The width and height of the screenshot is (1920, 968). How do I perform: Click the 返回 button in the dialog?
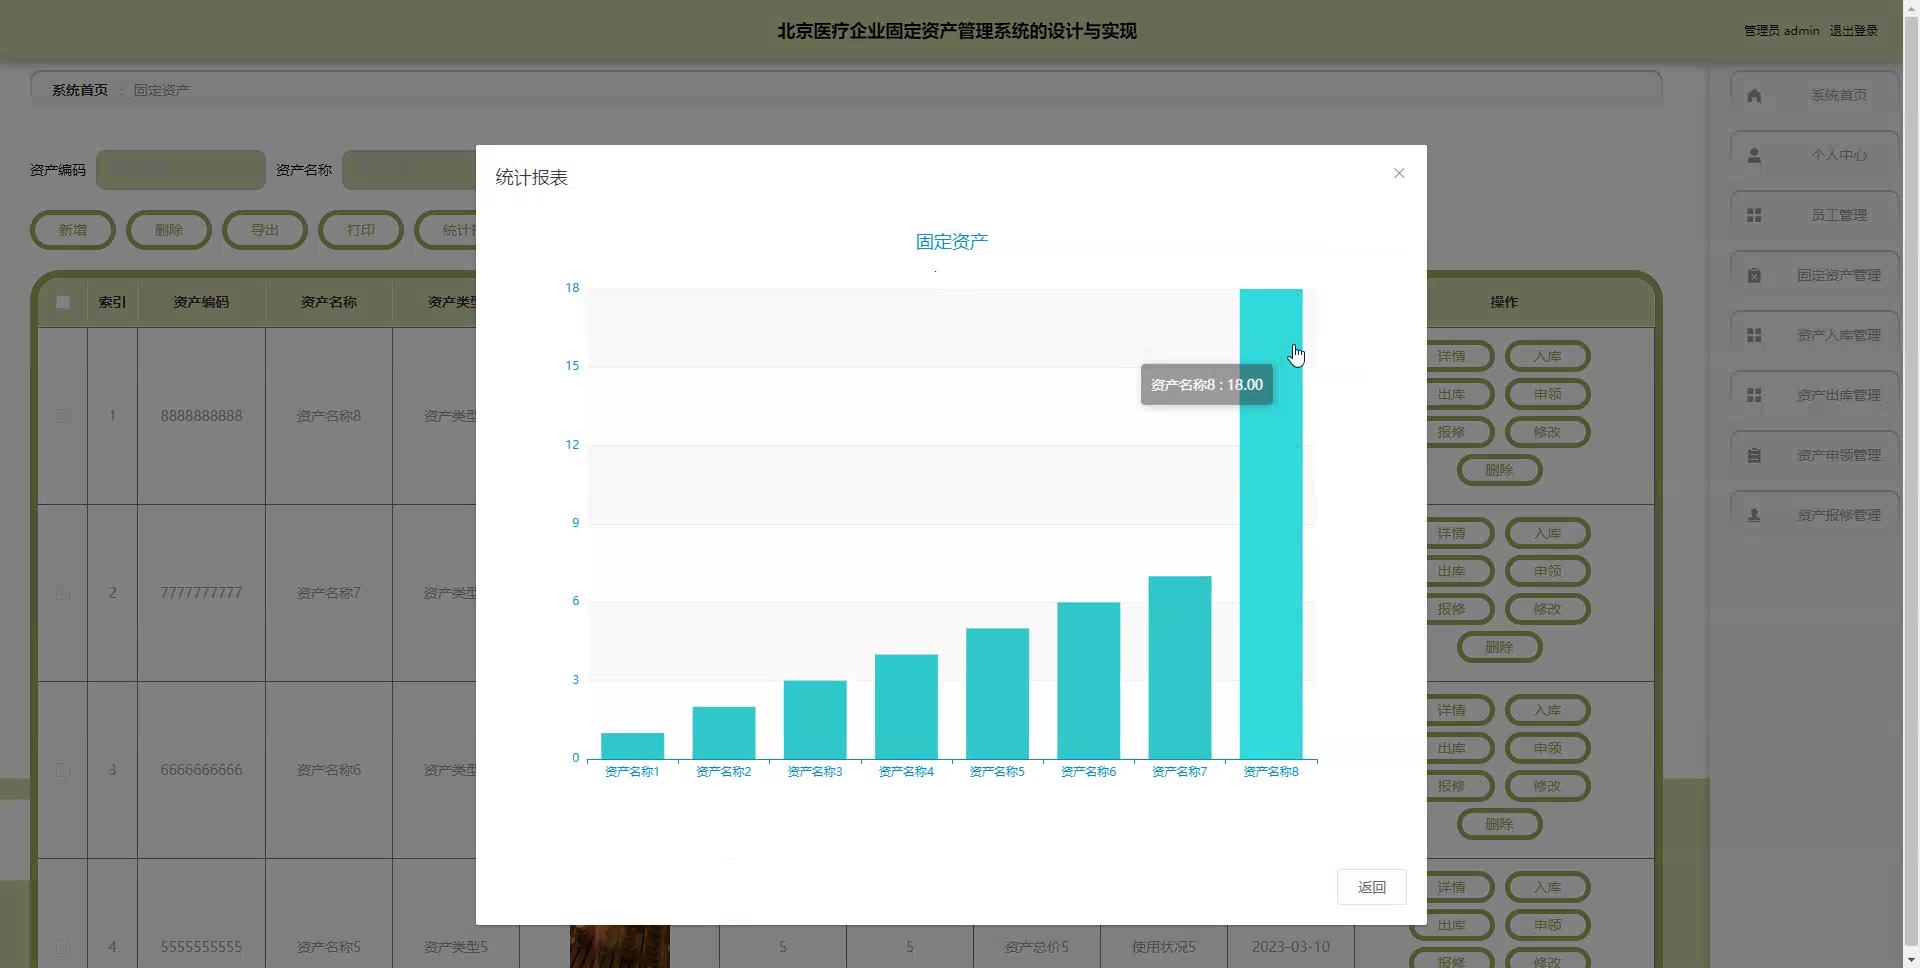[1371, 887]
